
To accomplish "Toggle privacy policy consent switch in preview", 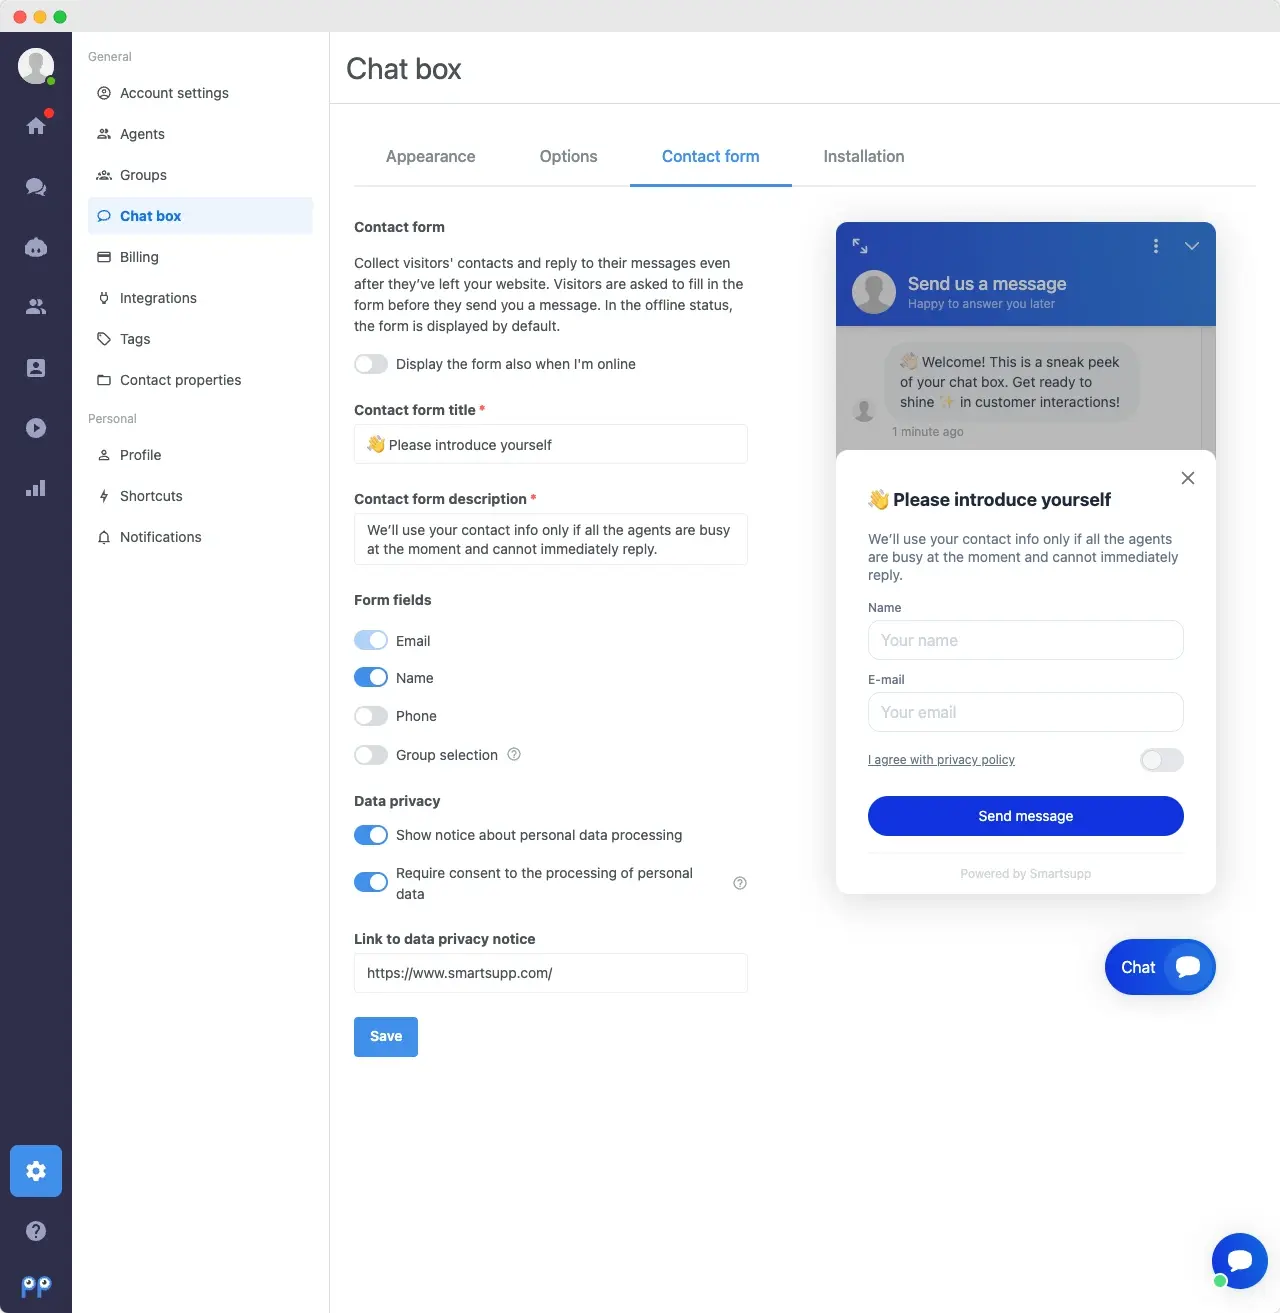I will pos(1161,760).
